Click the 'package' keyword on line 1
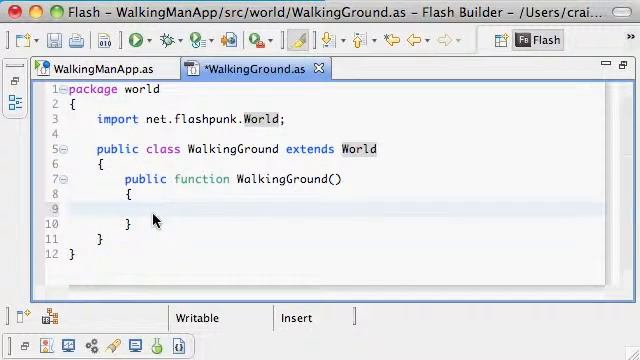Image resolution: width=640 pixels, height=360 pixels. (93, 89)
